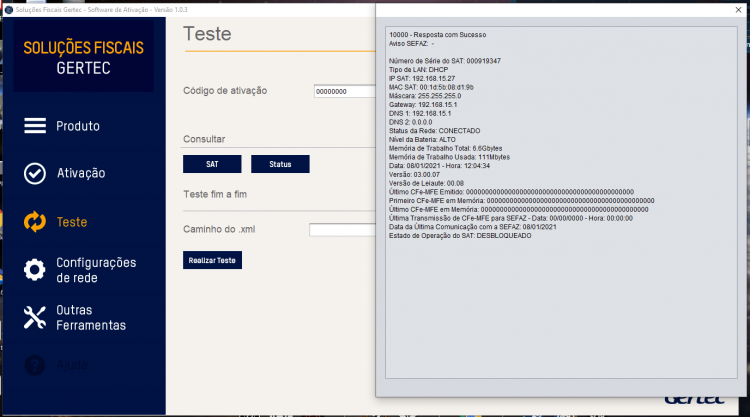Viewport: 750px width, 417px height.
Task: Open the Ajuda menu entry
Action: click(x=72, y=365)
